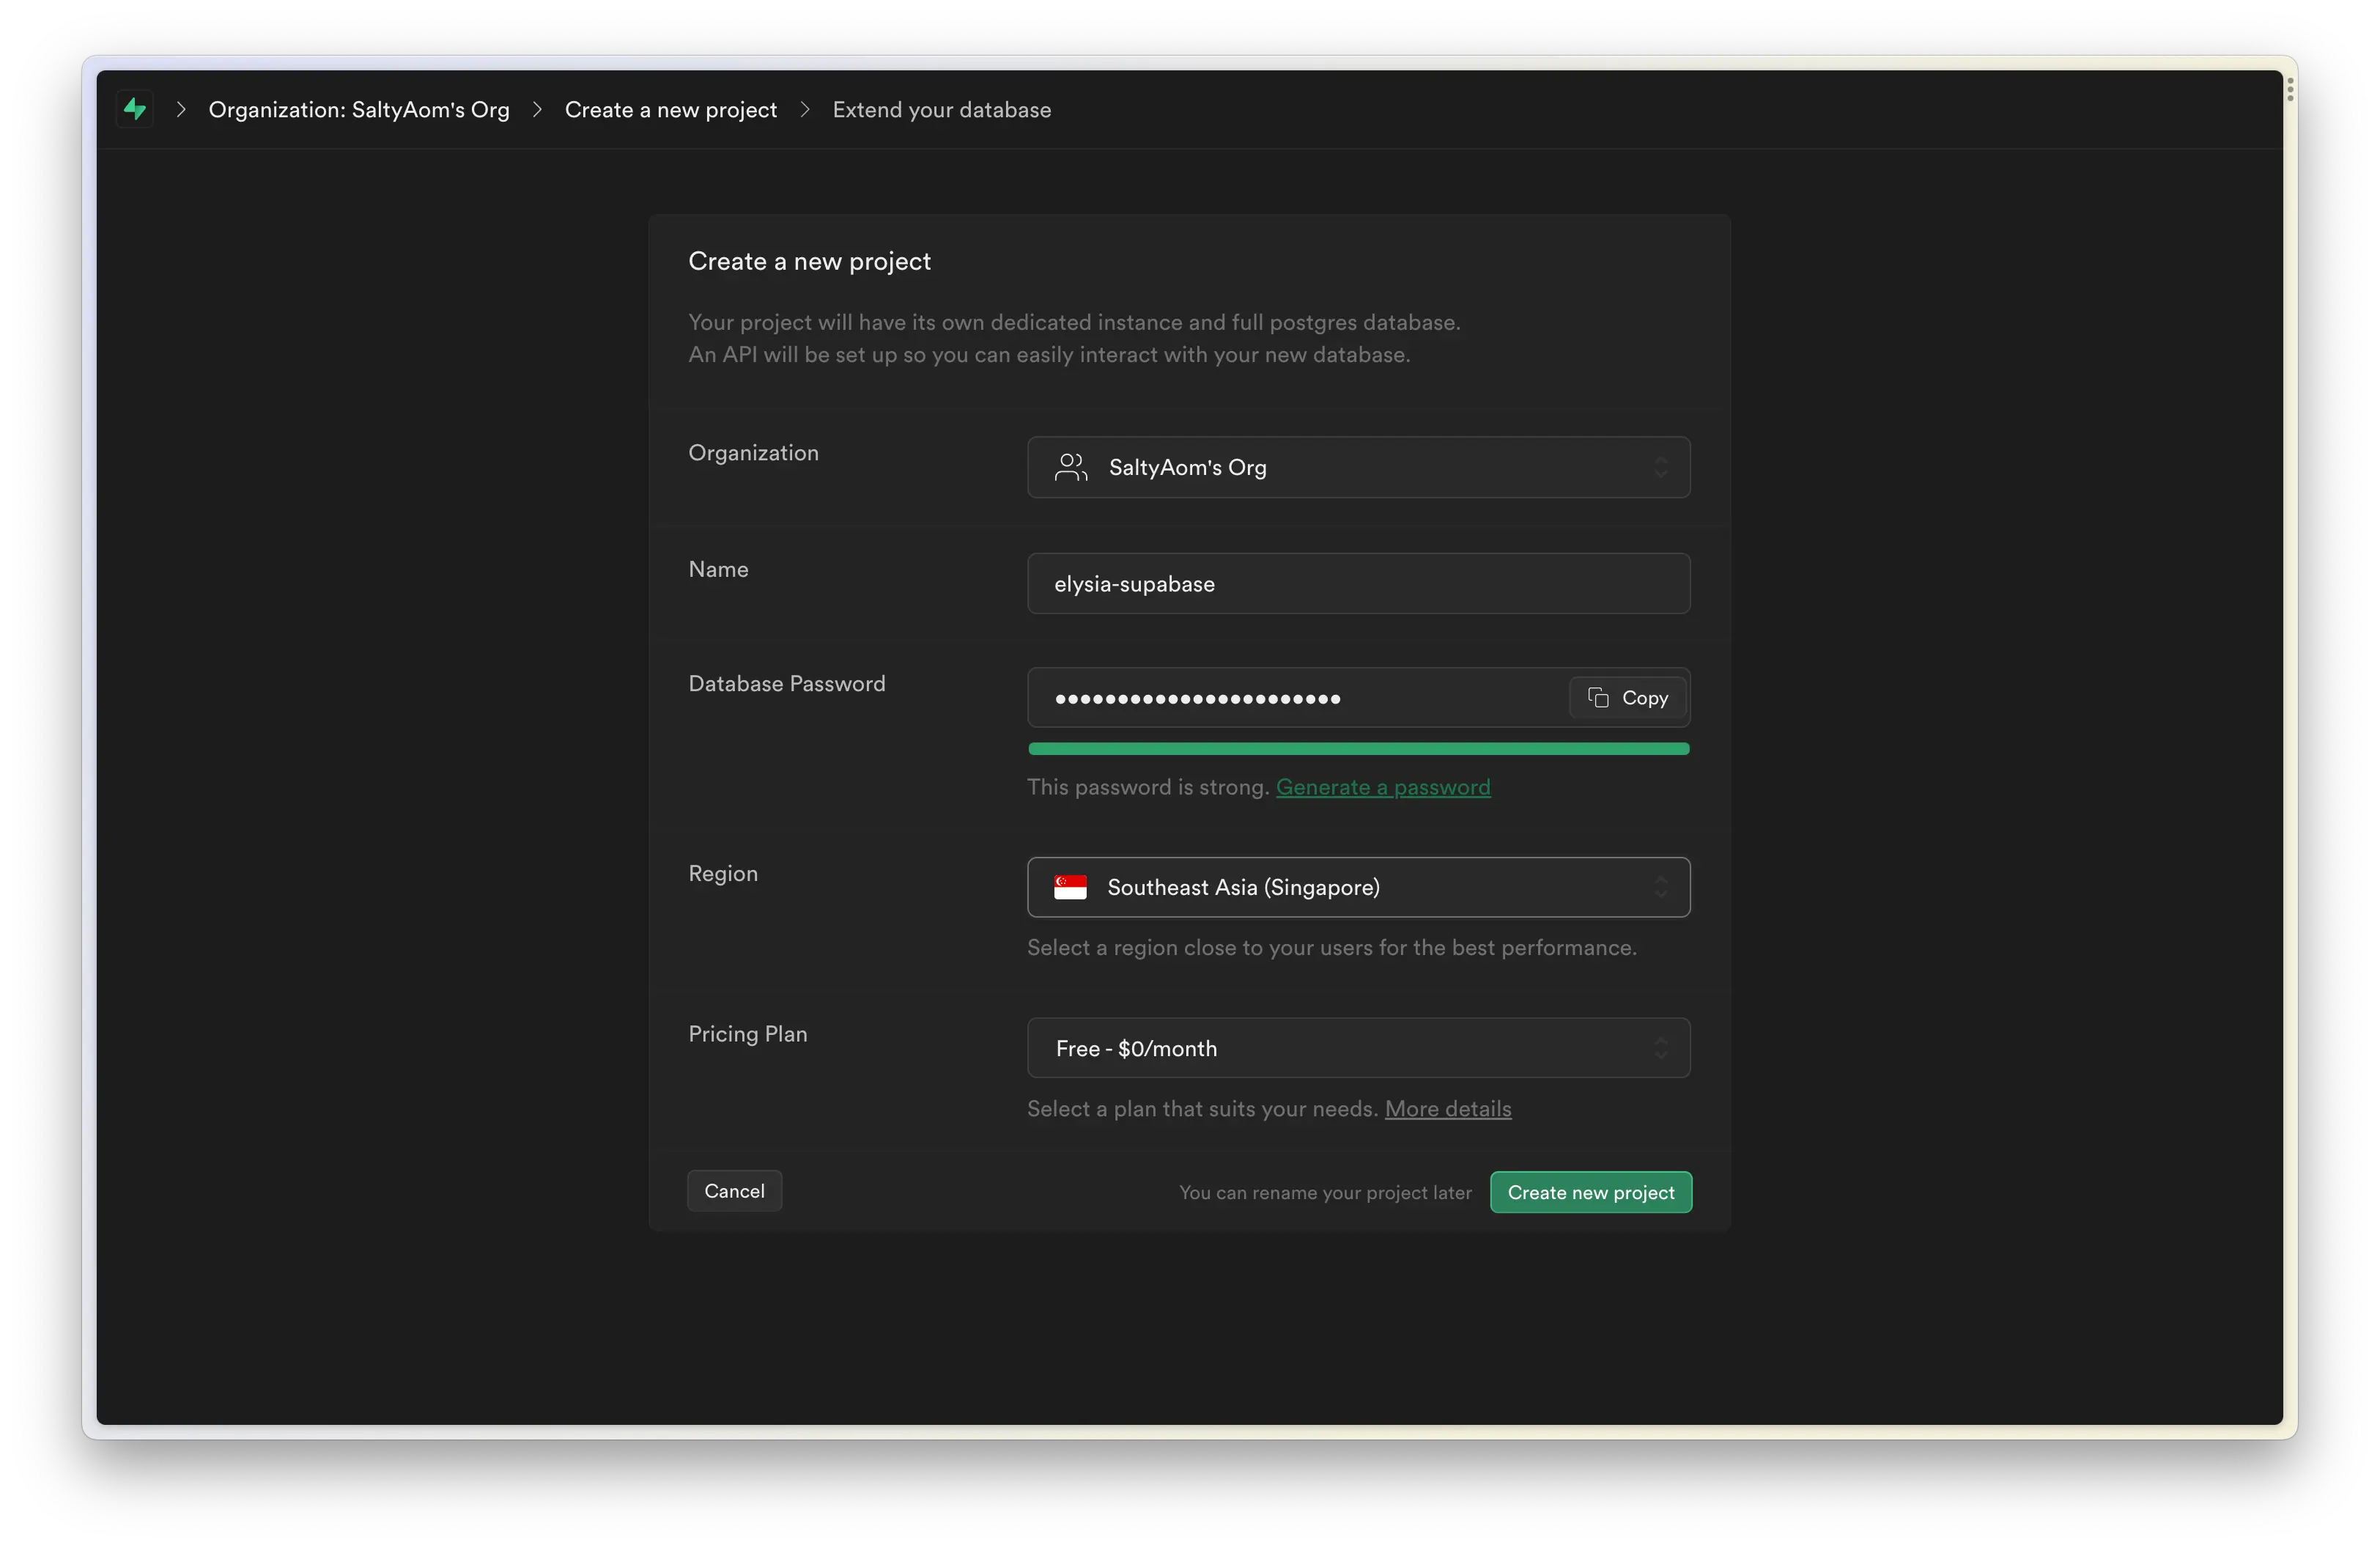2380x1548 pixels.
Task: Click the vertical ellipsis menu icon top-right
Action: tap(2290, 89)
